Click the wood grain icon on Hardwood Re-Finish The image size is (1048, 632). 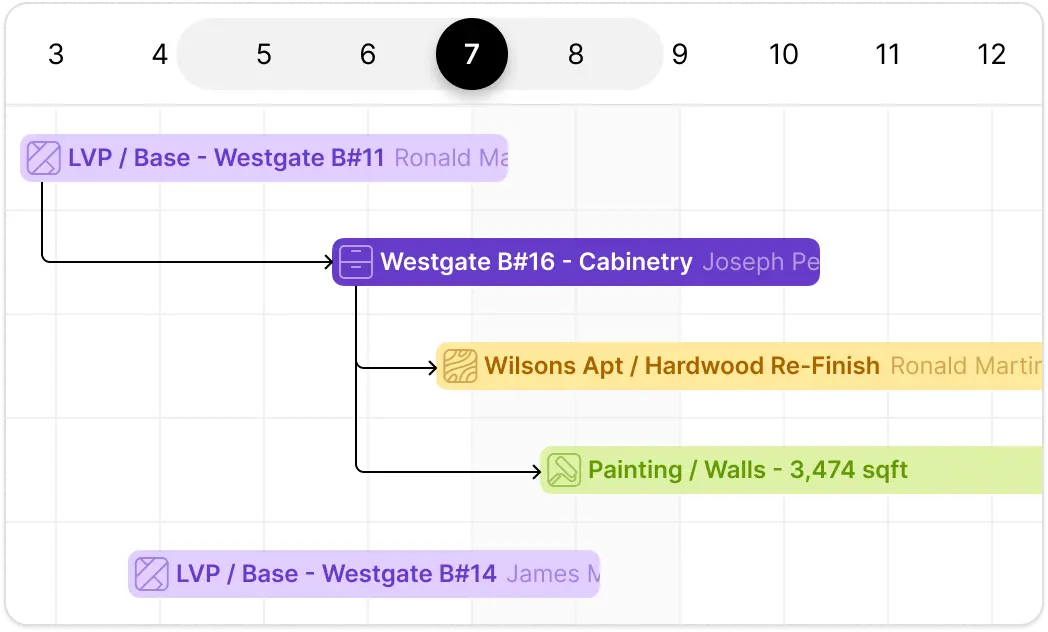click(x=461, y=366)
